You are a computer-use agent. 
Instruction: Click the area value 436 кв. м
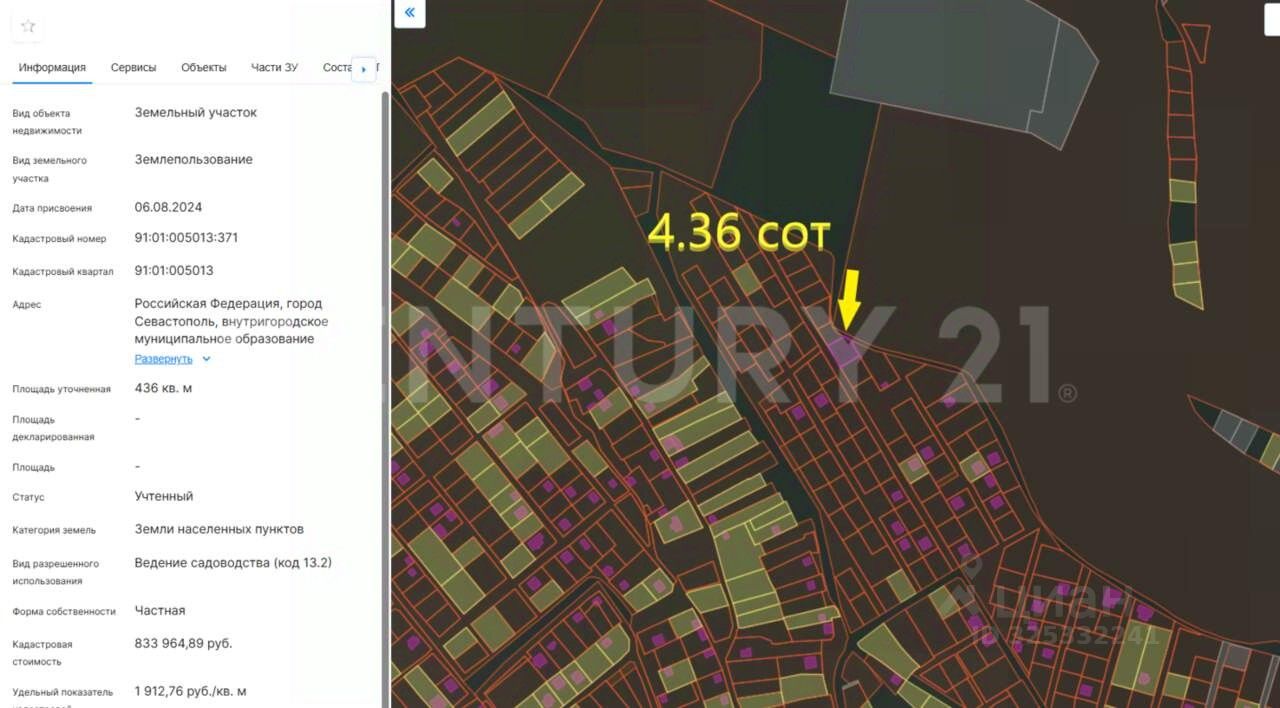coord(163,388)
